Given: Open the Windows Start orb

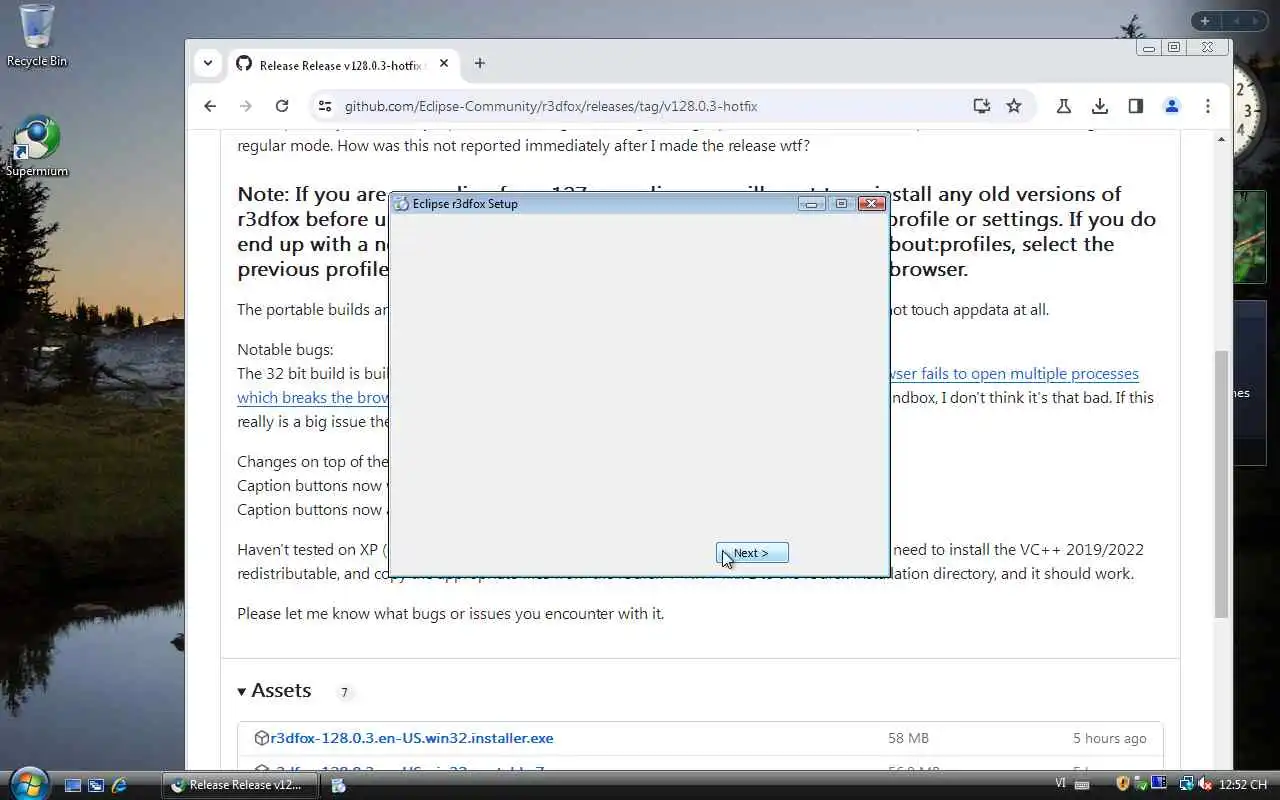Looking at the screenshot, I should (x=28, y=783).
